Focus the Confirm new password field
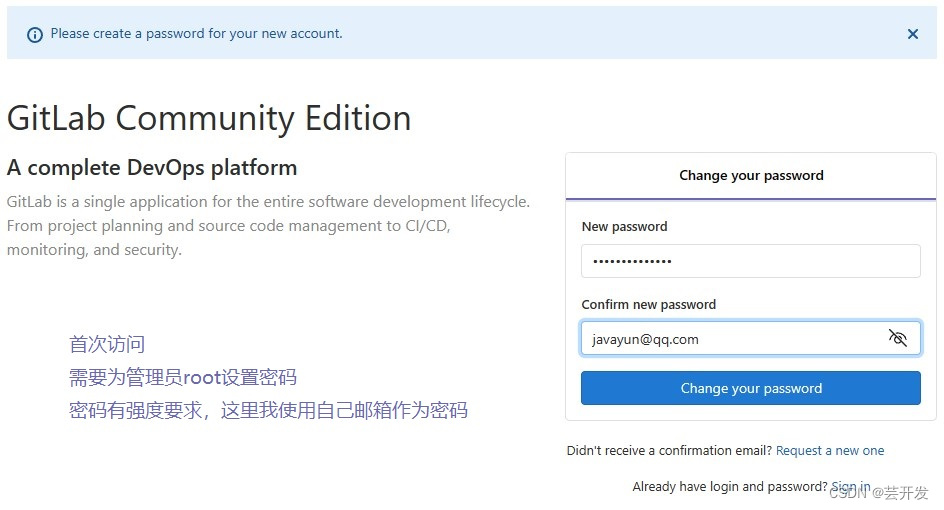944x510 pixels. click(x=751, y=338)
